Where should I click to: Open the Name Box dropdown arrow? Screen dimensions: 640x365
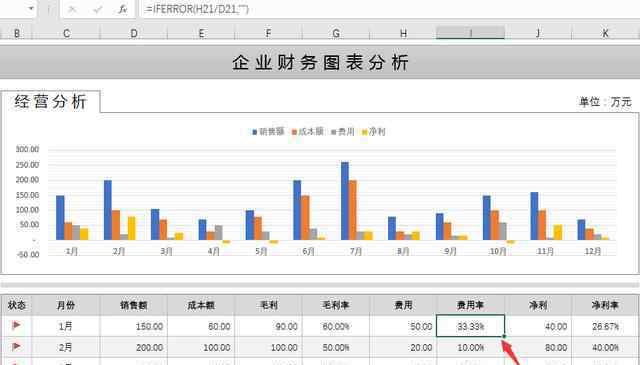coord(31,9)
